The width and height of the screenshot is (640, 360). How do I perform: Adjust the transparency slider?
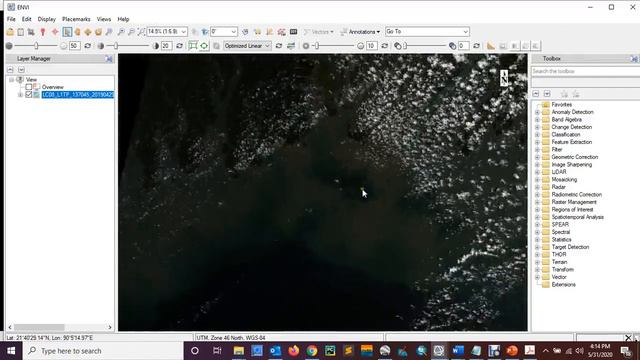405,46
